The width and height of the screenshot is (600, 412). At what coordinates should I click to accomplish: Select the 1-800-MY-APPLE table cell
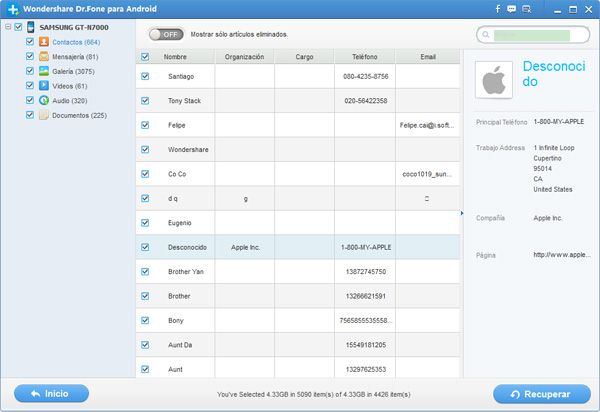coord(366,248)
